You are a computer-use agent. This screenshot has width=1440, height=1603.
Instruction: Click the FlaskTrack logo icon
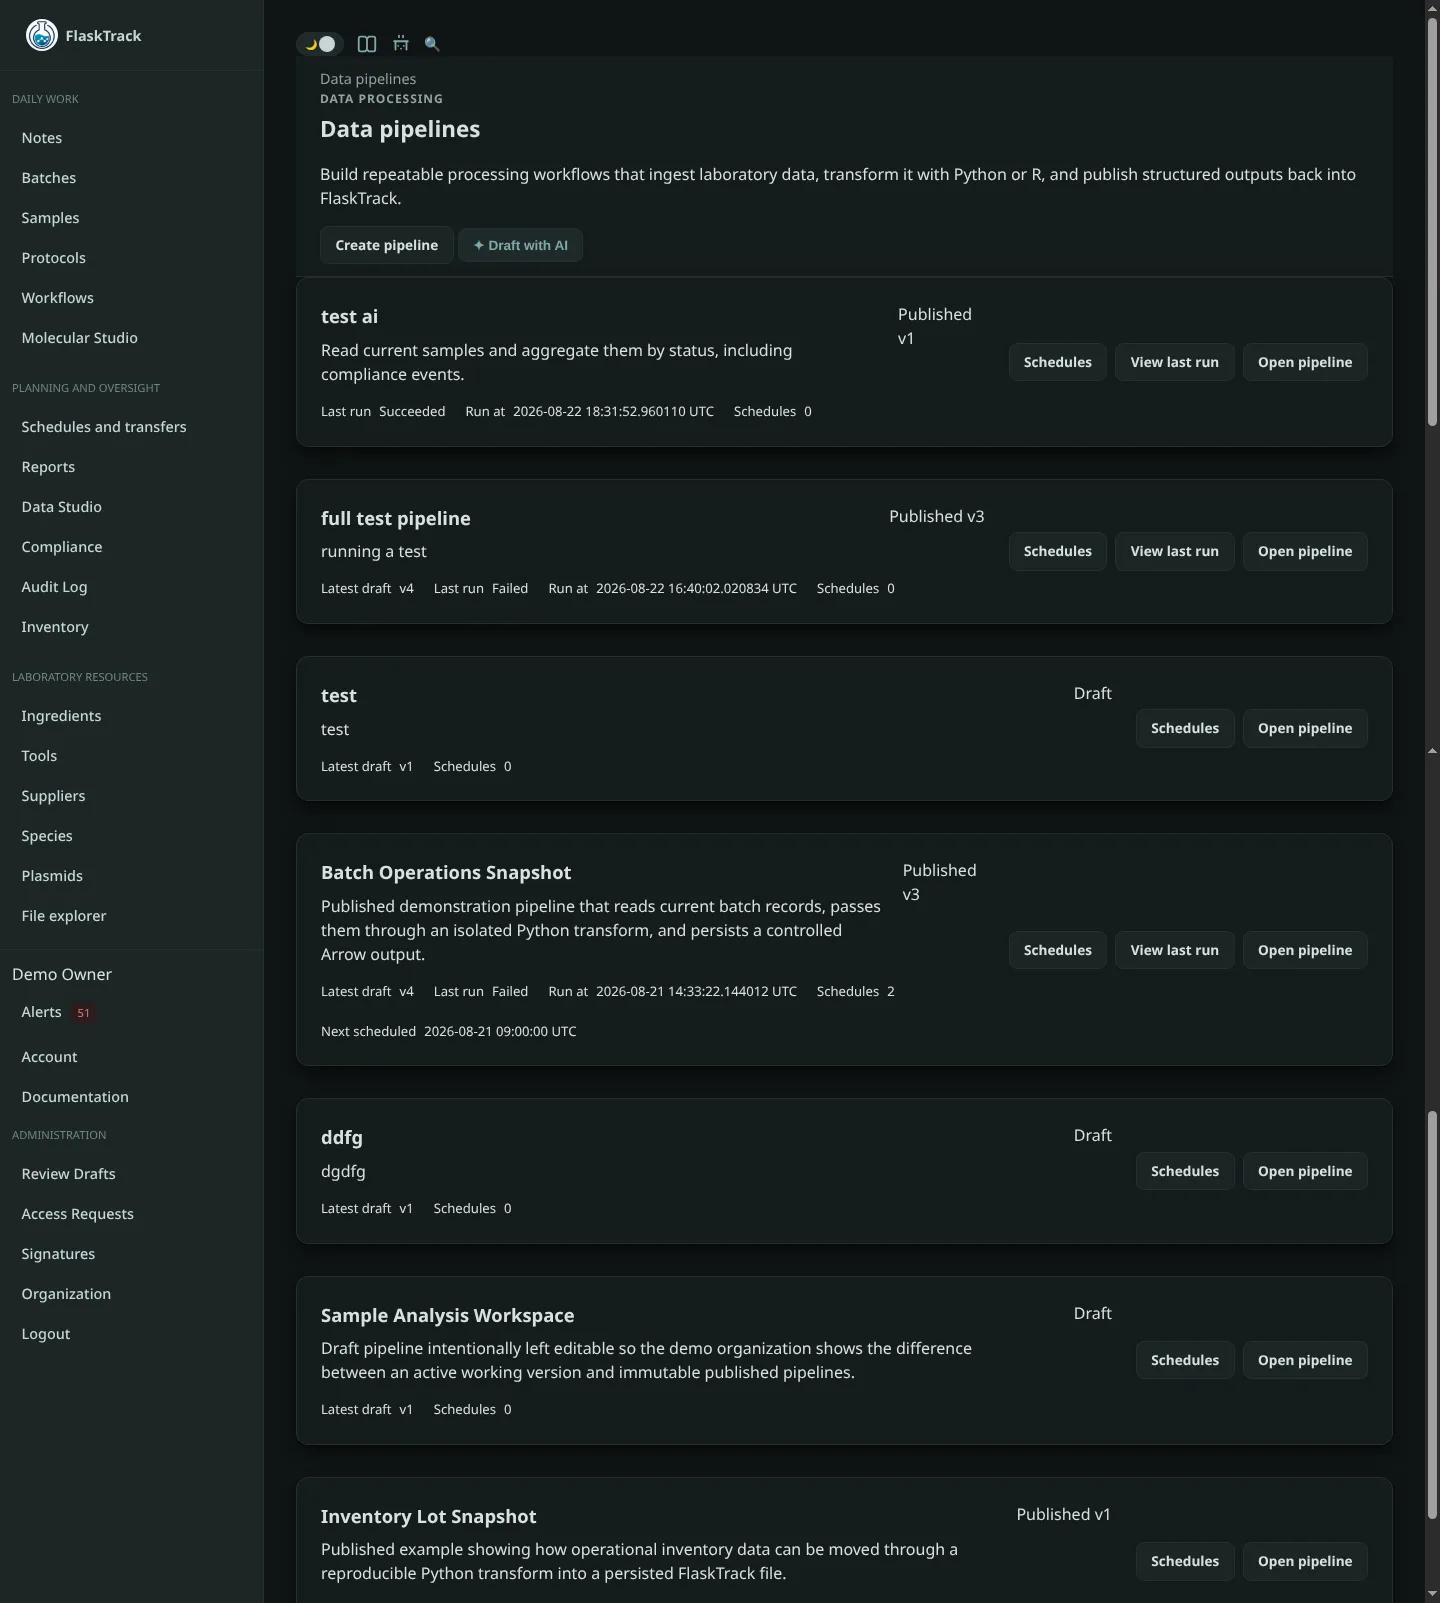coord(41,35)
